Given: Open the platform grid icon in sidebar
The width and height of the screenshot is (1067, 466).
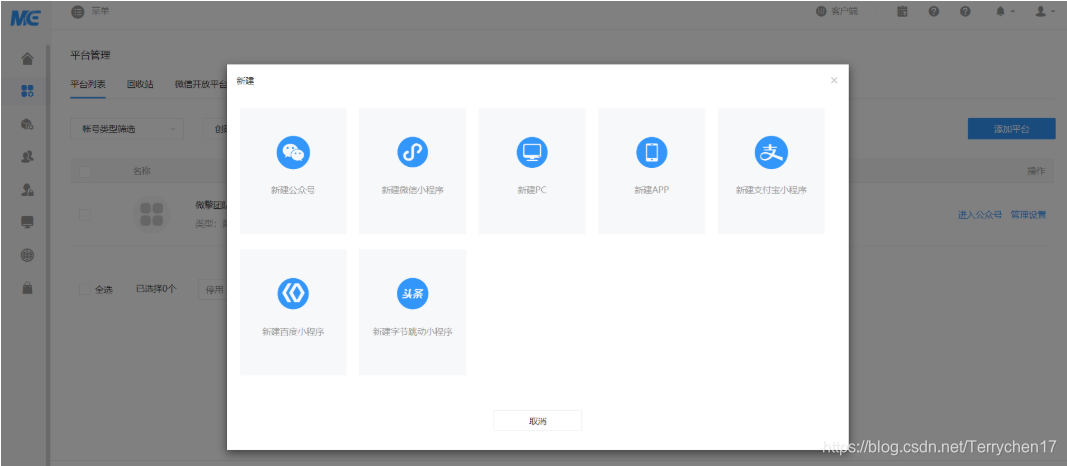Looking at the screenshot, I should (27, 90).
